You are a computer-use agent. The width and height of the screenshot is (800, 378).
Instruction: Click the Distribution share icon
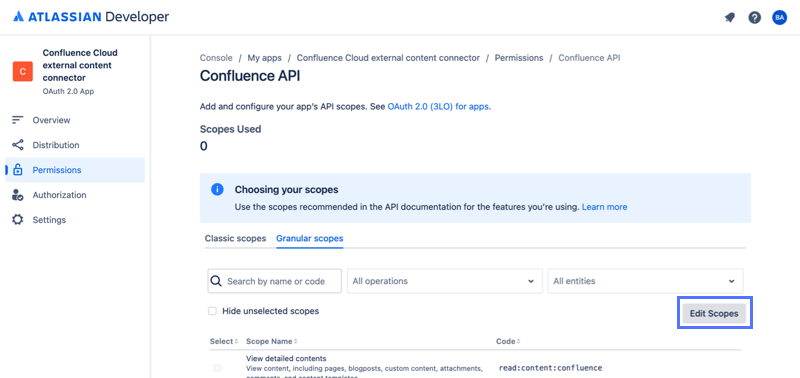point(18,145)
